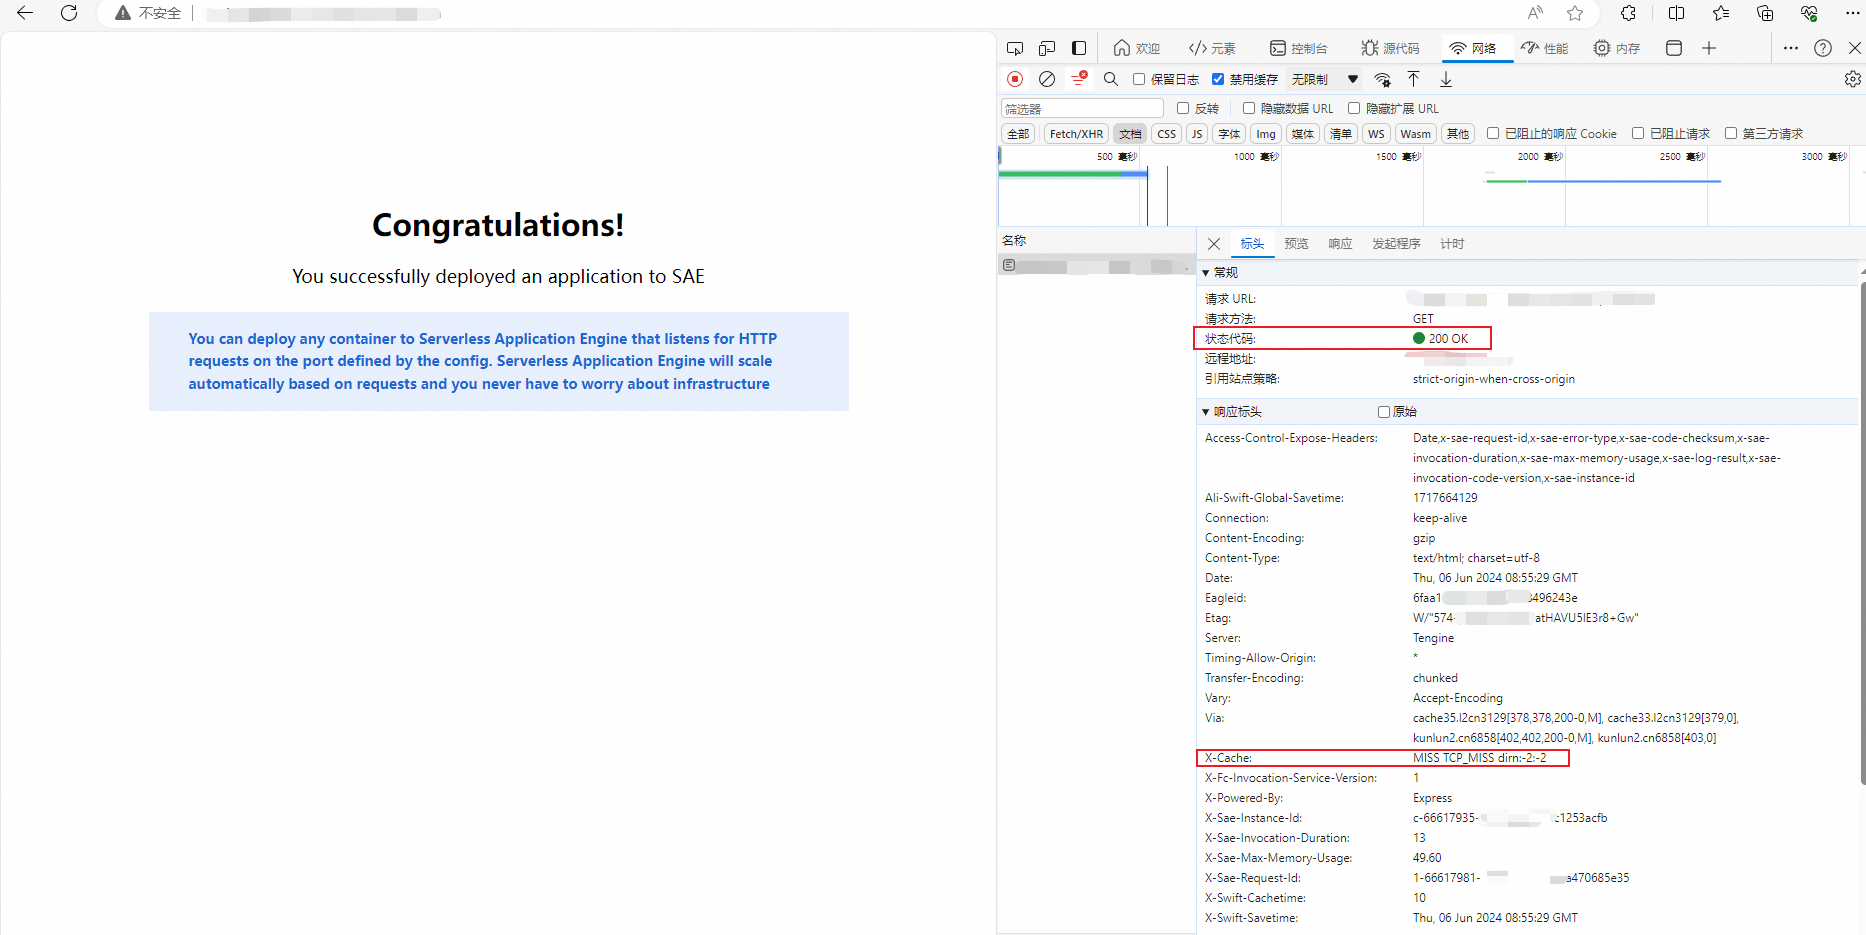Open network conditions wifi-gear icon

pyautogui.click(x=1383, y=79)
